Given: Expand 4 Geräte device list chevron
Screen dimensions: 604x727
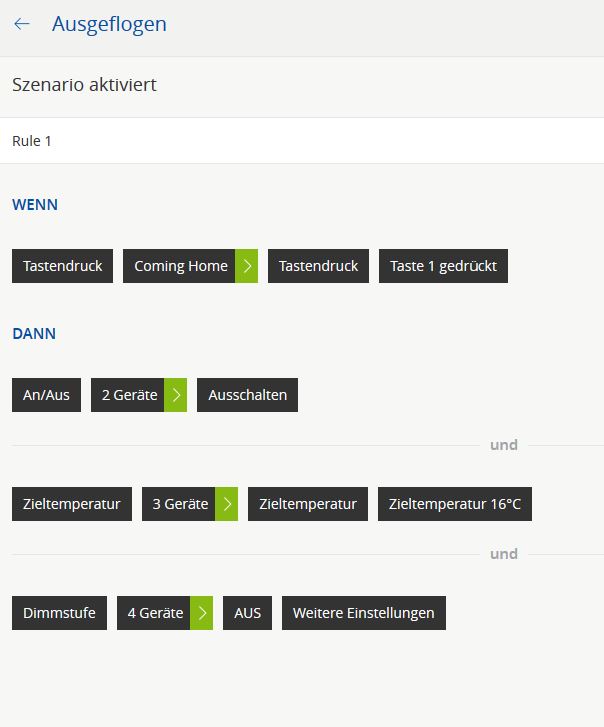Looking at the screenshot, I should point(201,613).
